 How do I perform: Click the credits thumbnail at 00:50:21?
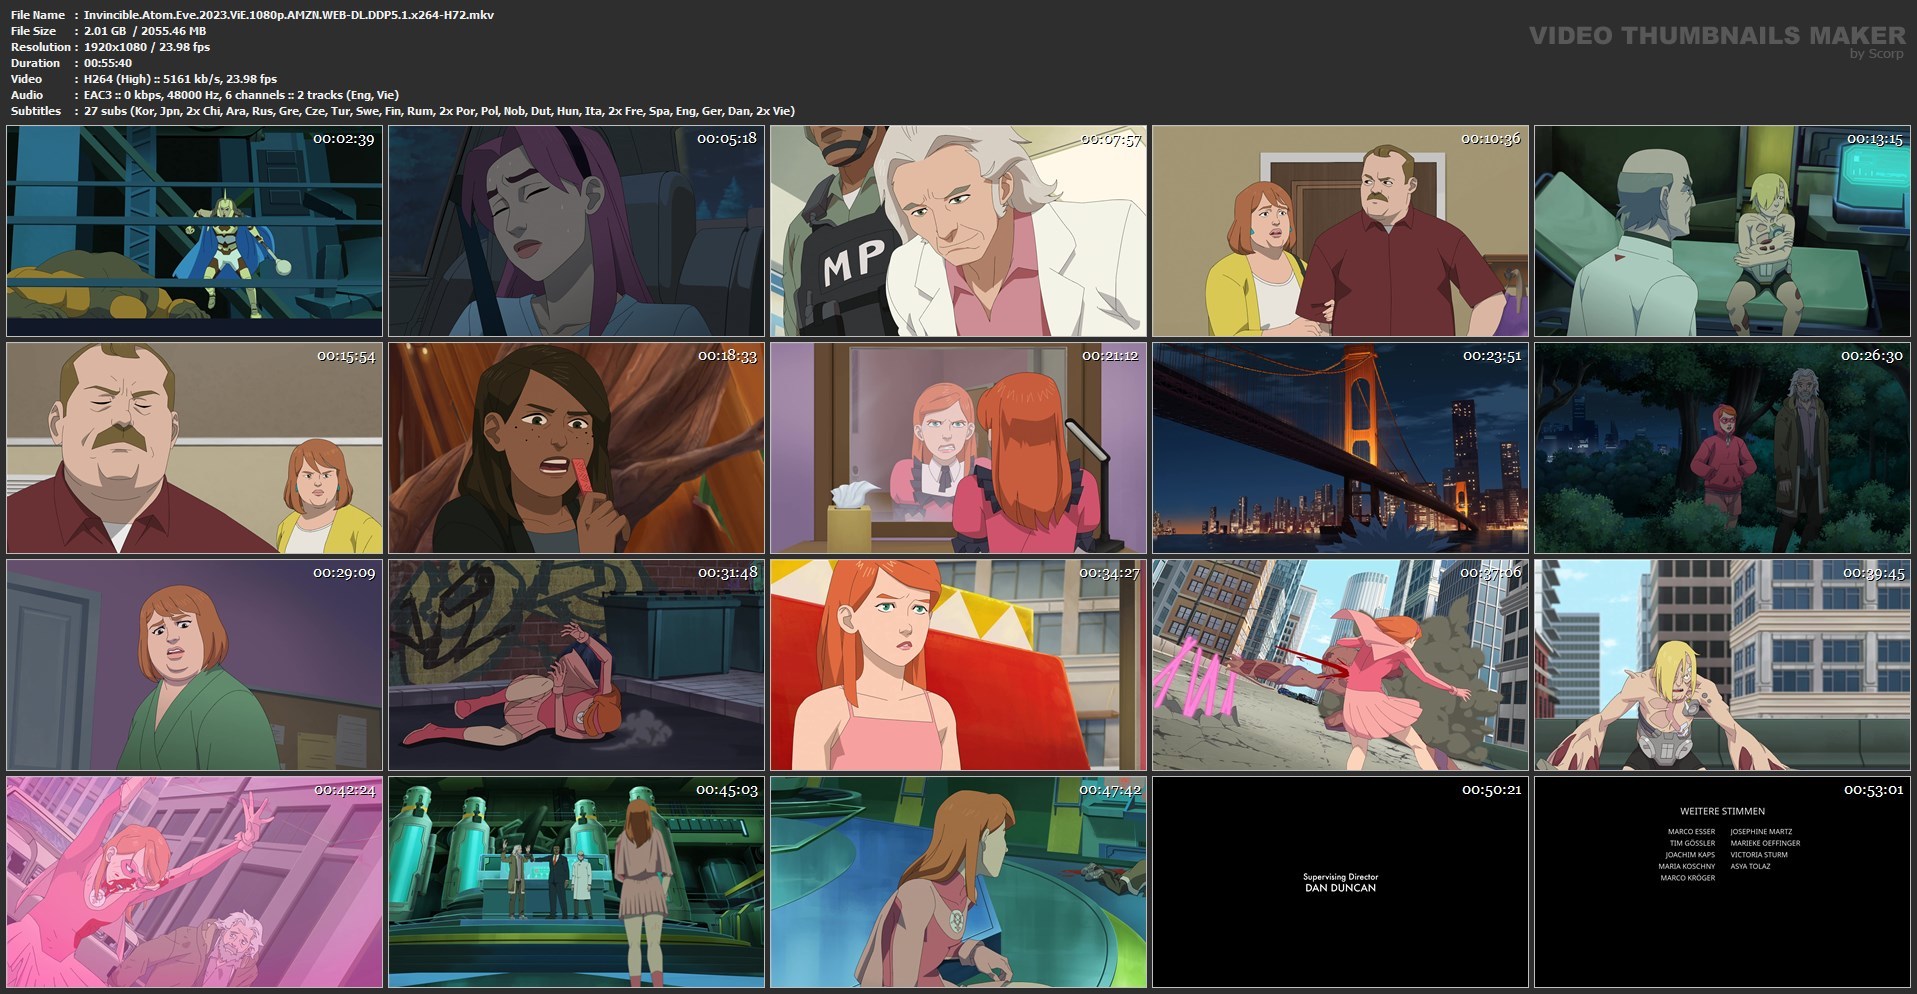[x=1341, y=882]
